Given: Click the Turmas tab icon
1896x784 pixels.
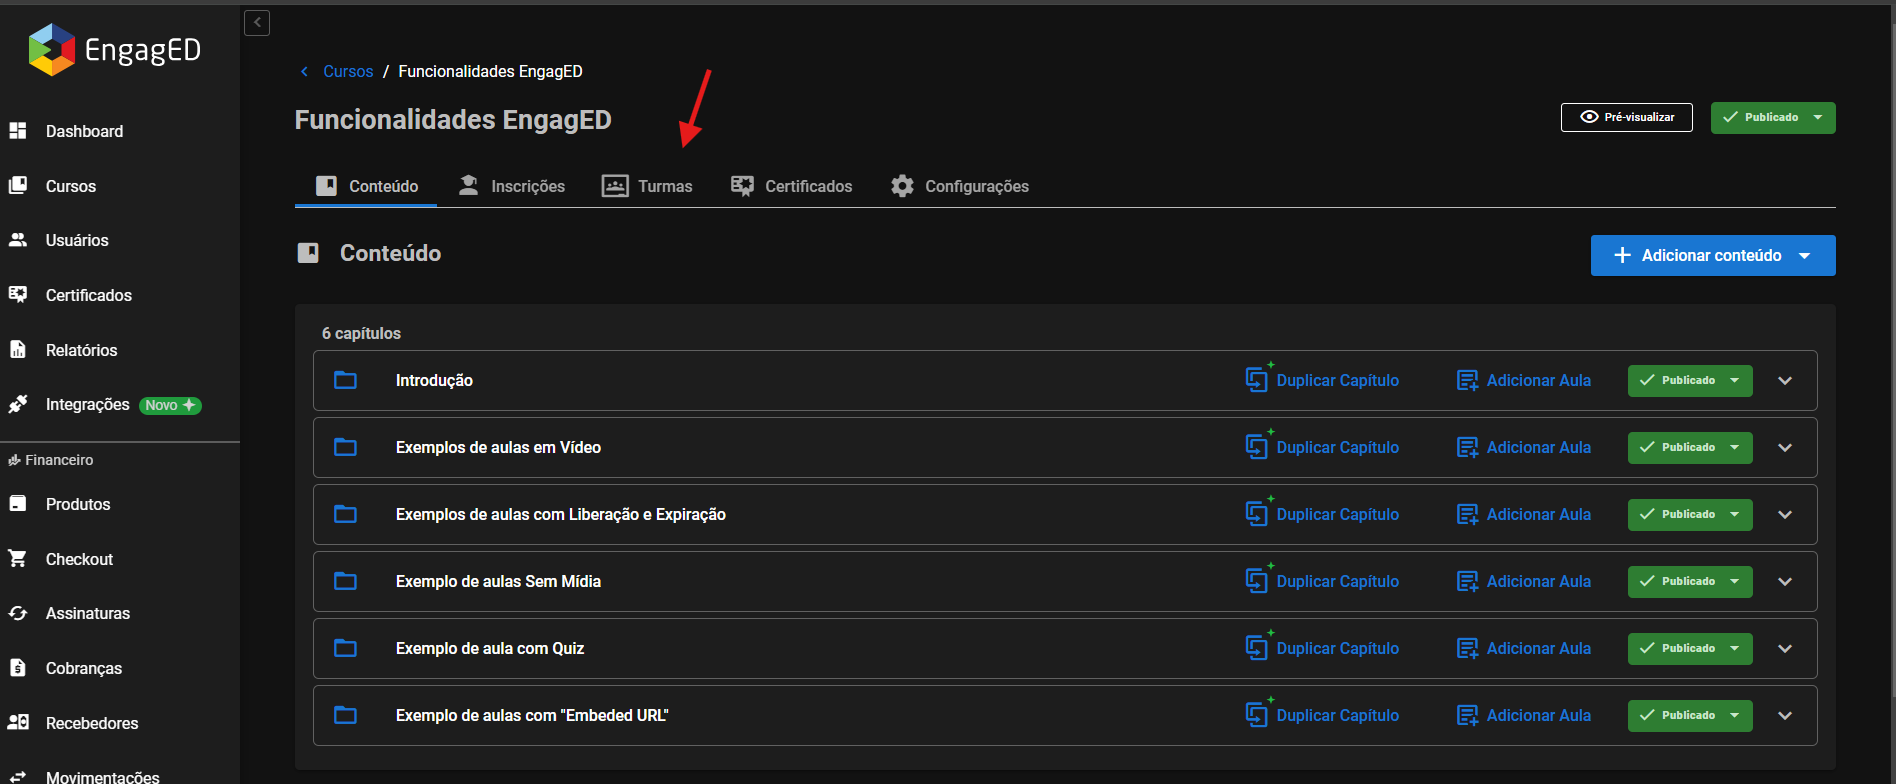Looking at the screenshot, I should click(614, 186).
